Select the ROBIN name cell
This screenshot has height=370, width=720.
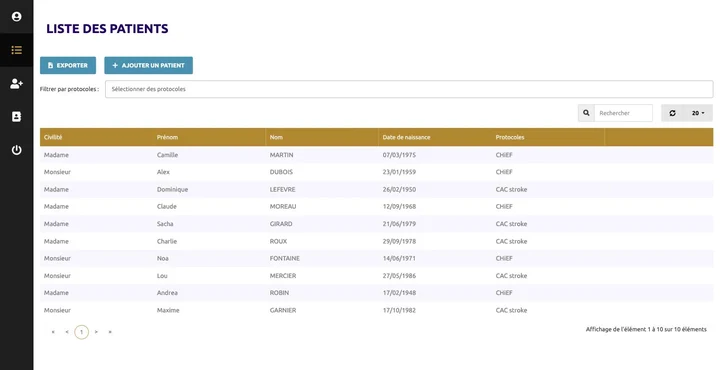tap(279, 293)
